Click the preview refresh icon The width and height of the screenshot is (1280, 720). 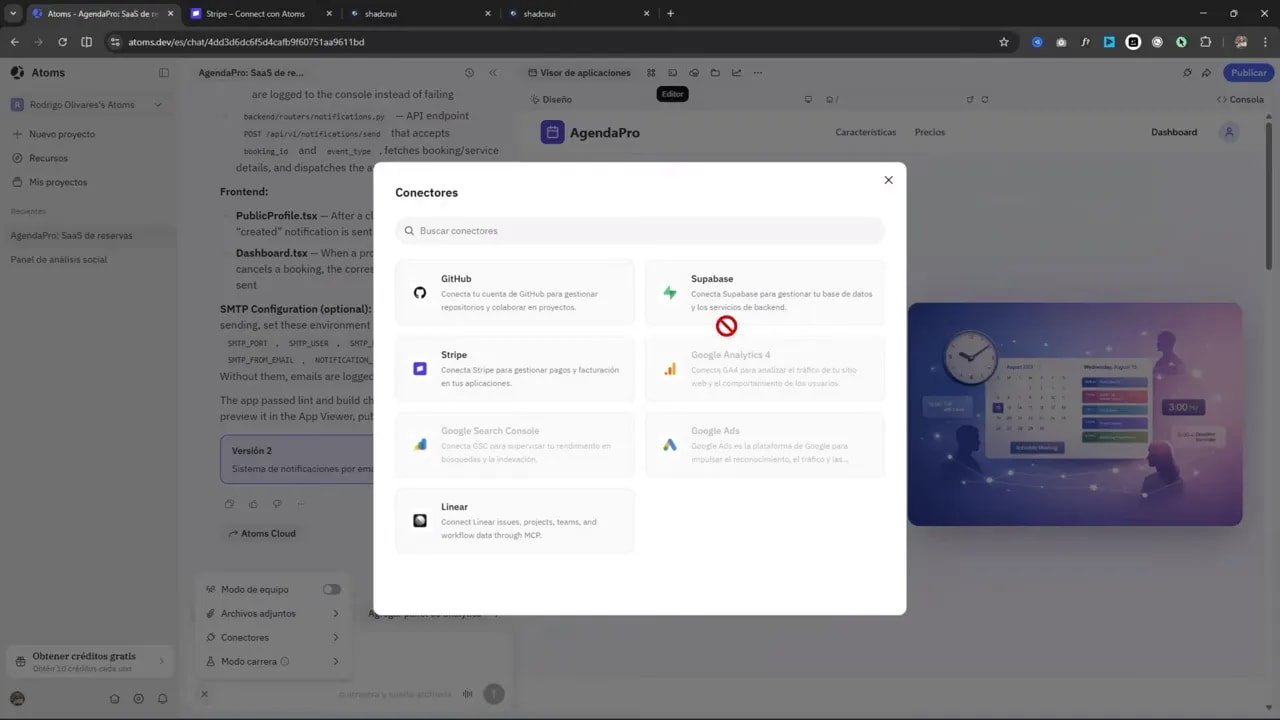(x=985, y=100)
